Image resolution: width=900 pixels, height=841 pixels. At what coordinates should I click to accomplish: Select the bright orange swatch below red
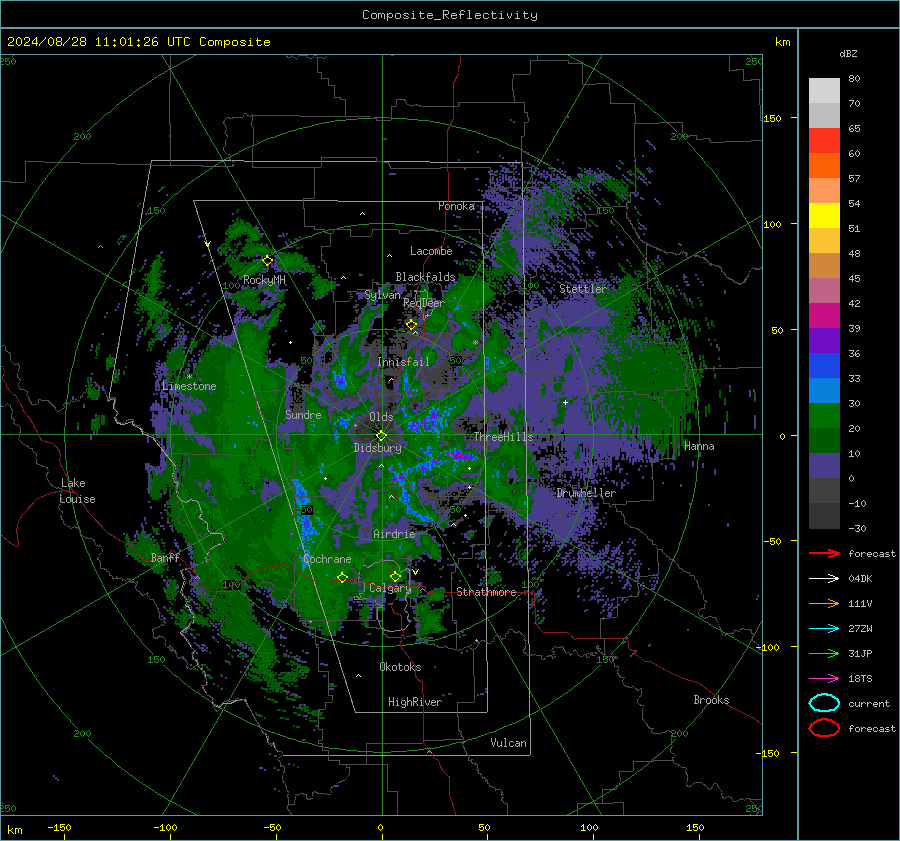(824, 166)
